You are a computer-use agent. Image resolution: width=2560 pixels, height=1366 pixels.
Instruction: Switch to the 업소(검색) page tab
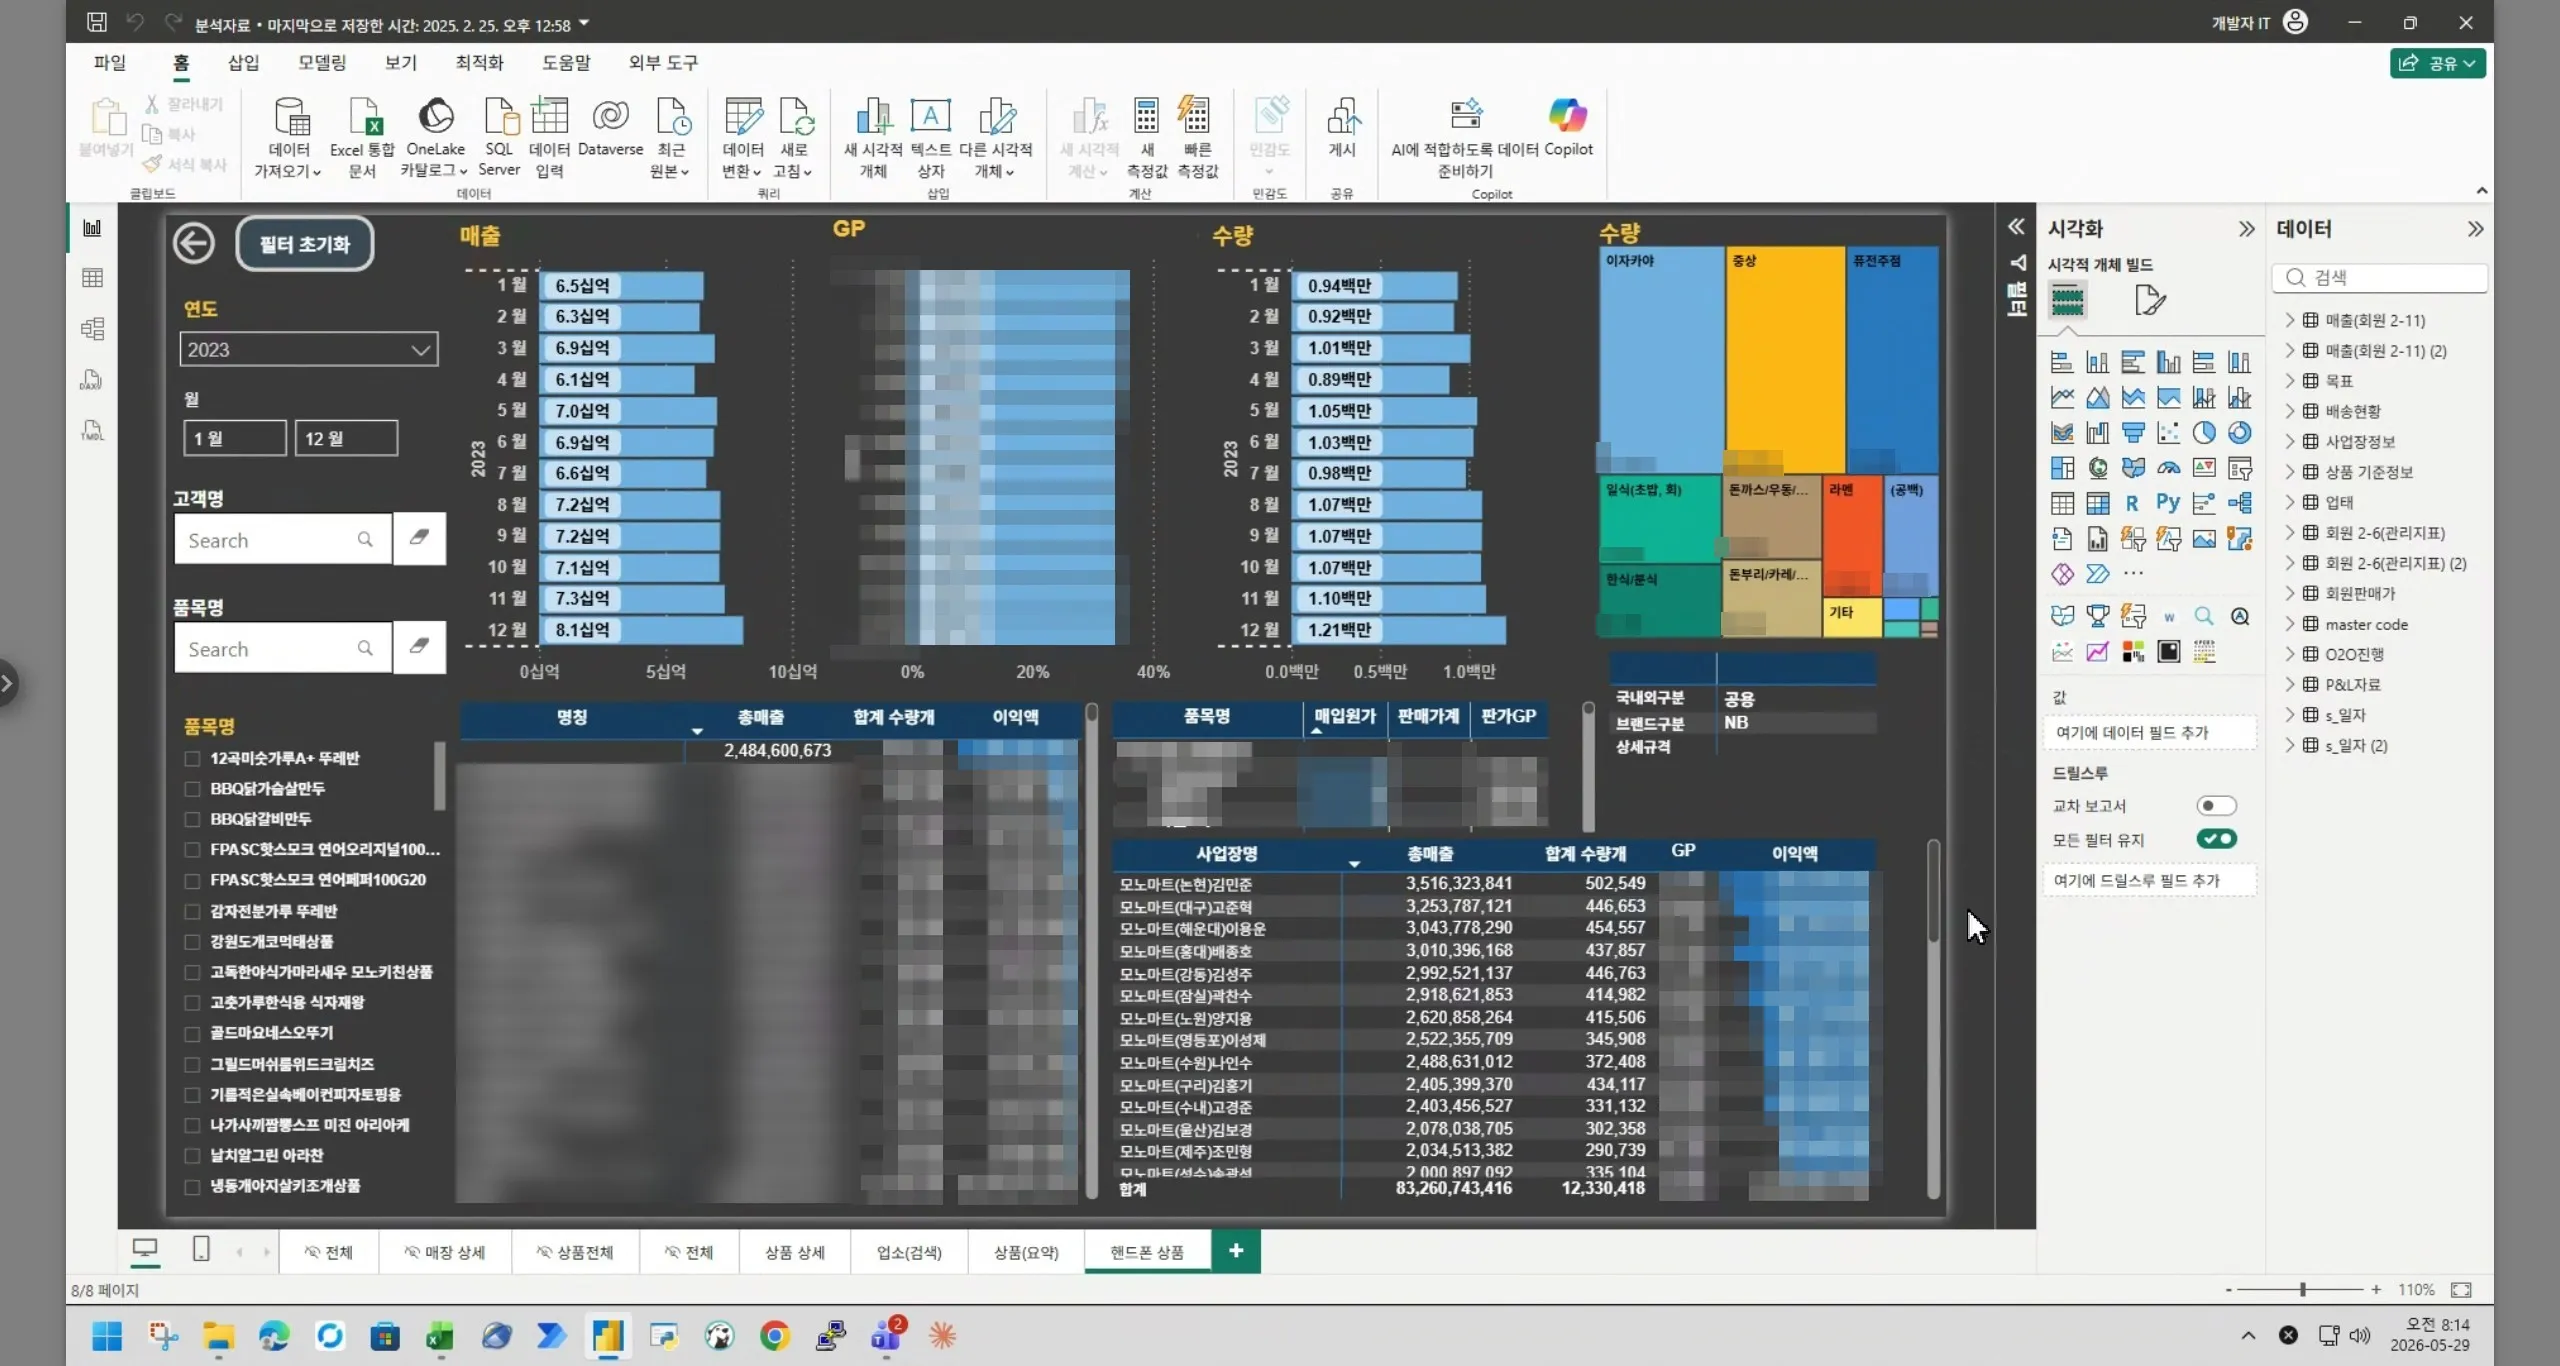909,1252
